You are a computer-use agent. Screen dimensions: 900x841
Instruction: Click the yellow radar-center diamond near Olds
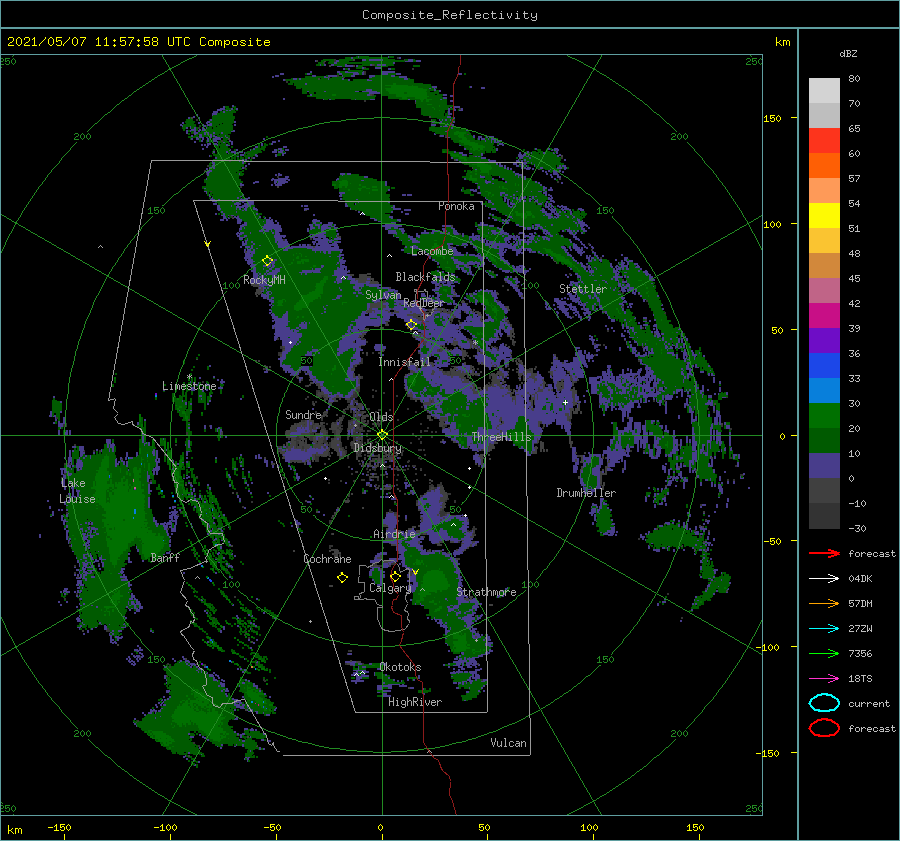(x=382, y=435)
